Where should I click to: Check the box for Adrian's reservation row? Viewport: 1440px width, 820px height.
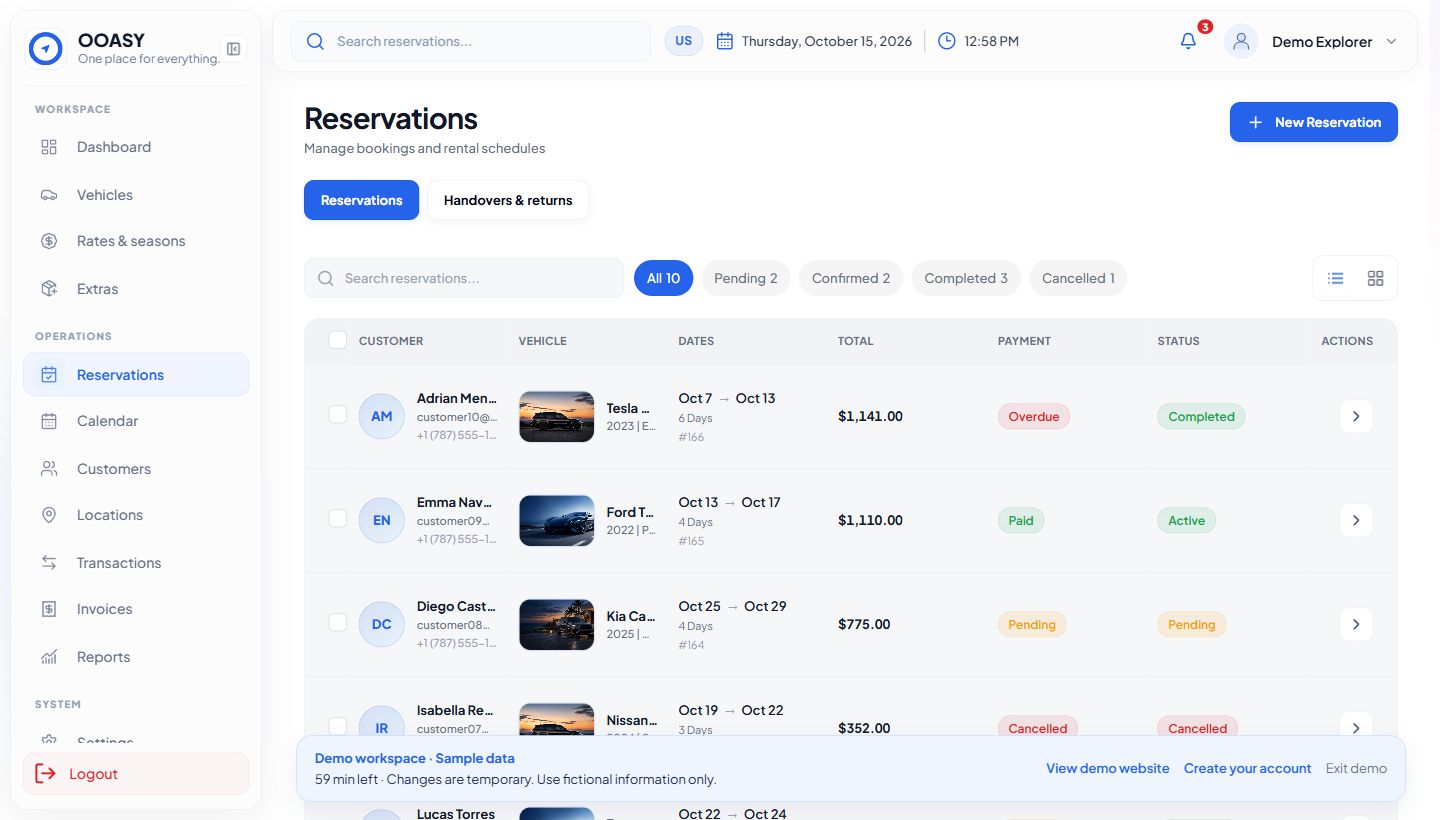pos(338,414)
